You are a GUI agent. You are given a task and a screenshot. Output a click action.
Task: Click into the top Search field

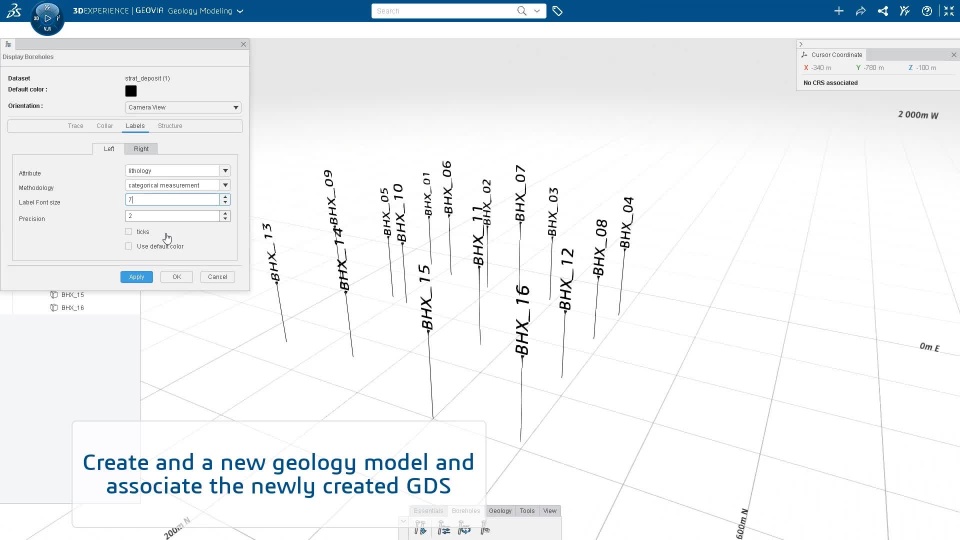(444, 10)
